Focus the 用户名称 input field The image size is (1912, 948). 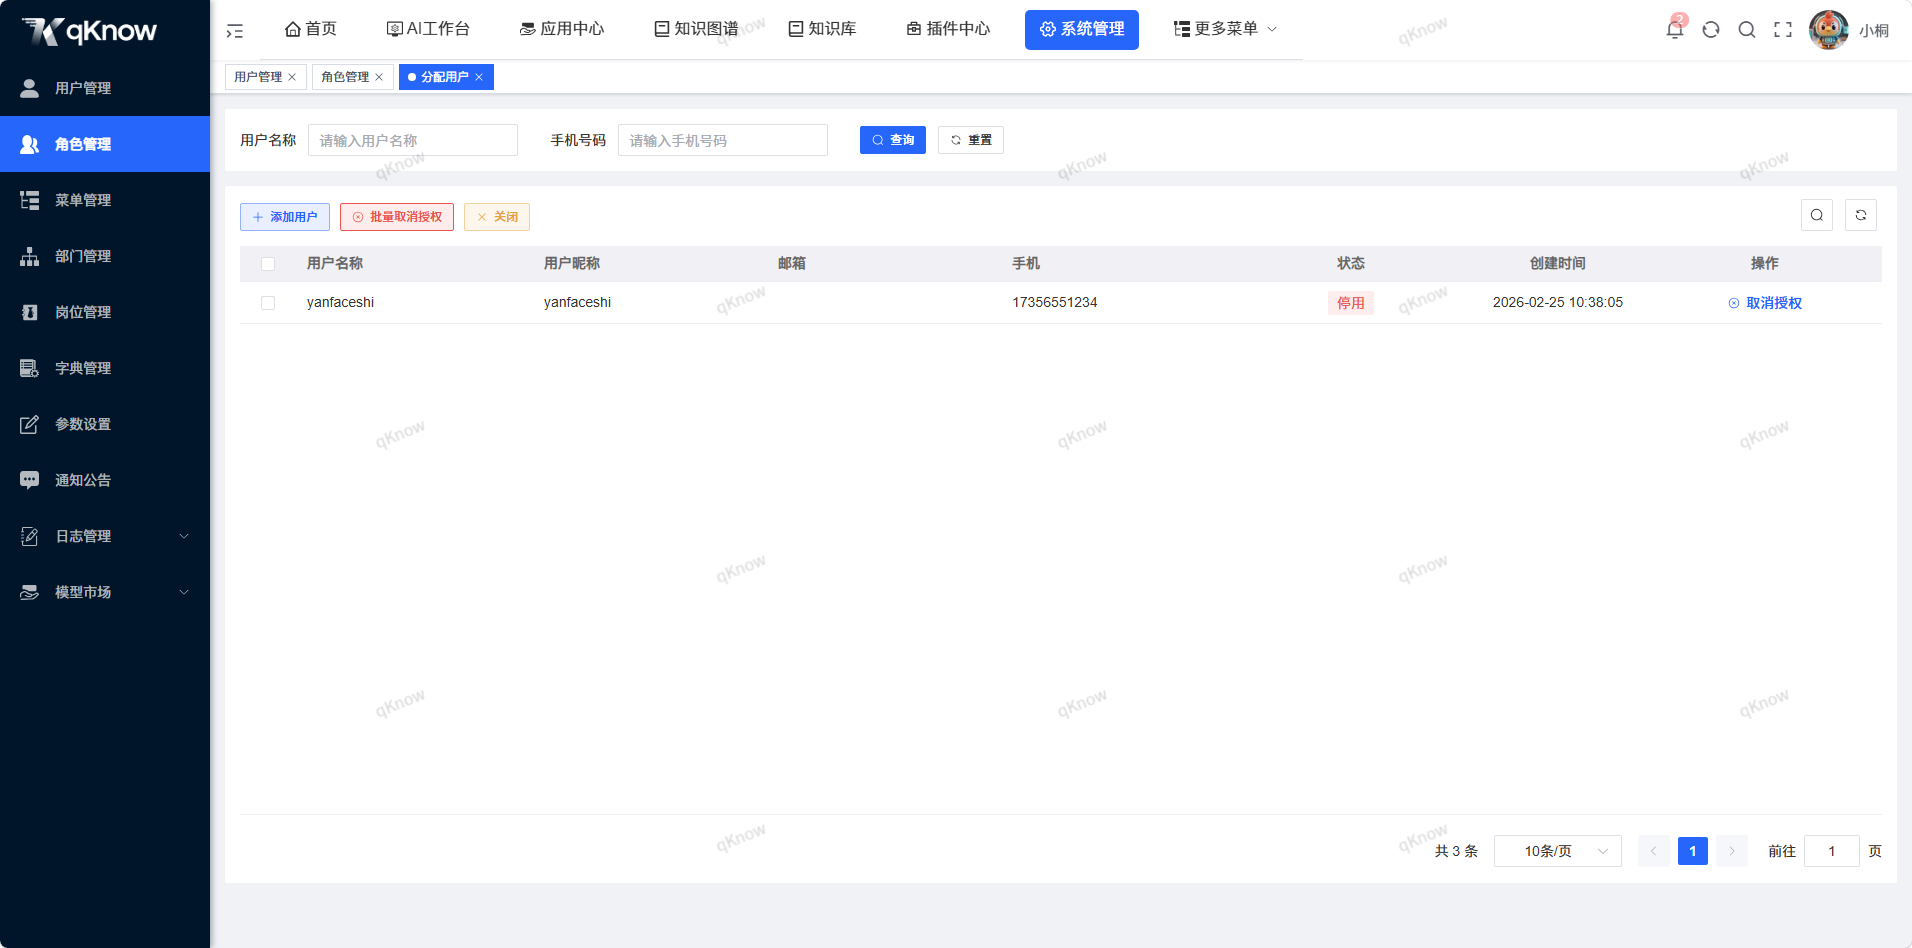tap(413, 140)
